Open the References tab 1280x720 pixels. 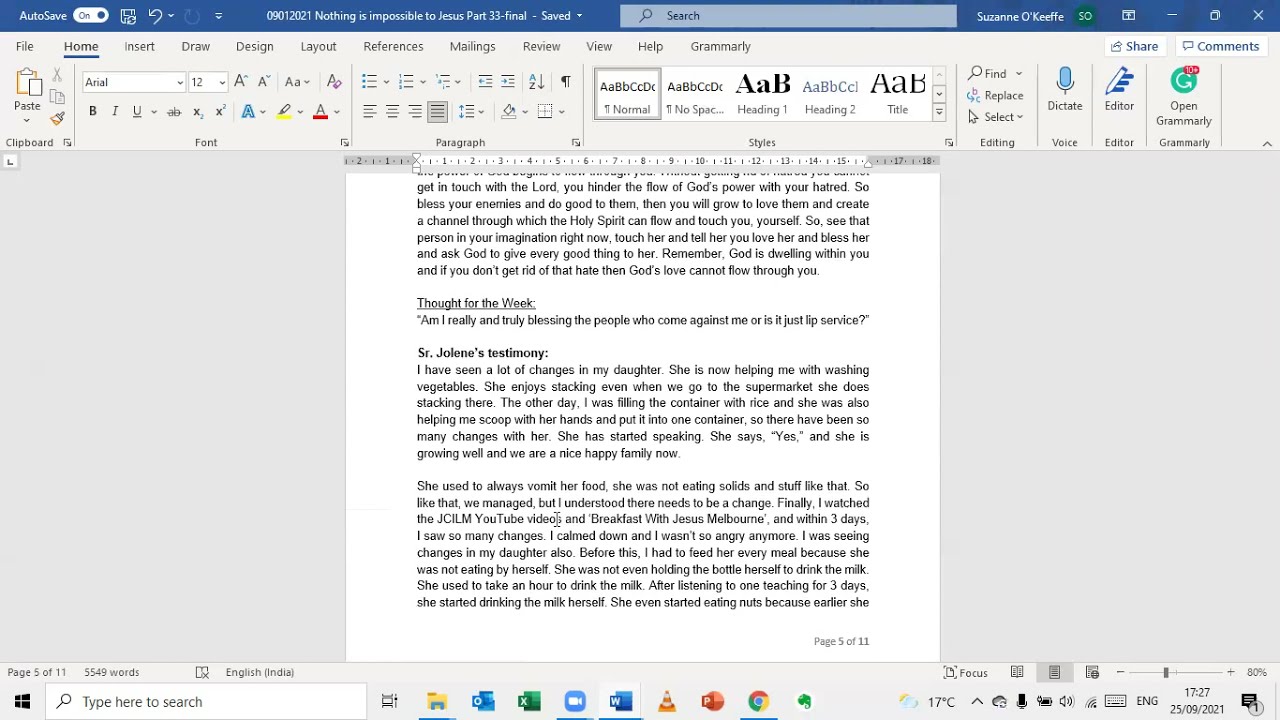pos(393,46)
